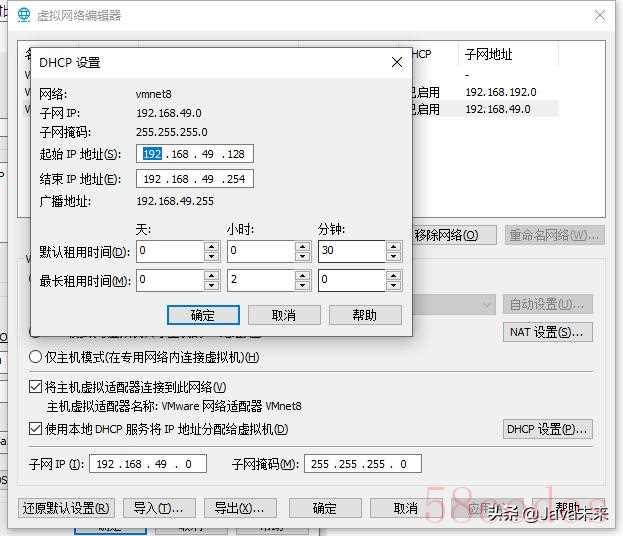The height and width of the screenshot is (536, 623).
Task: Increase maximum lease hours spinner
Action: pyautogui.click(x=301, y=275)
